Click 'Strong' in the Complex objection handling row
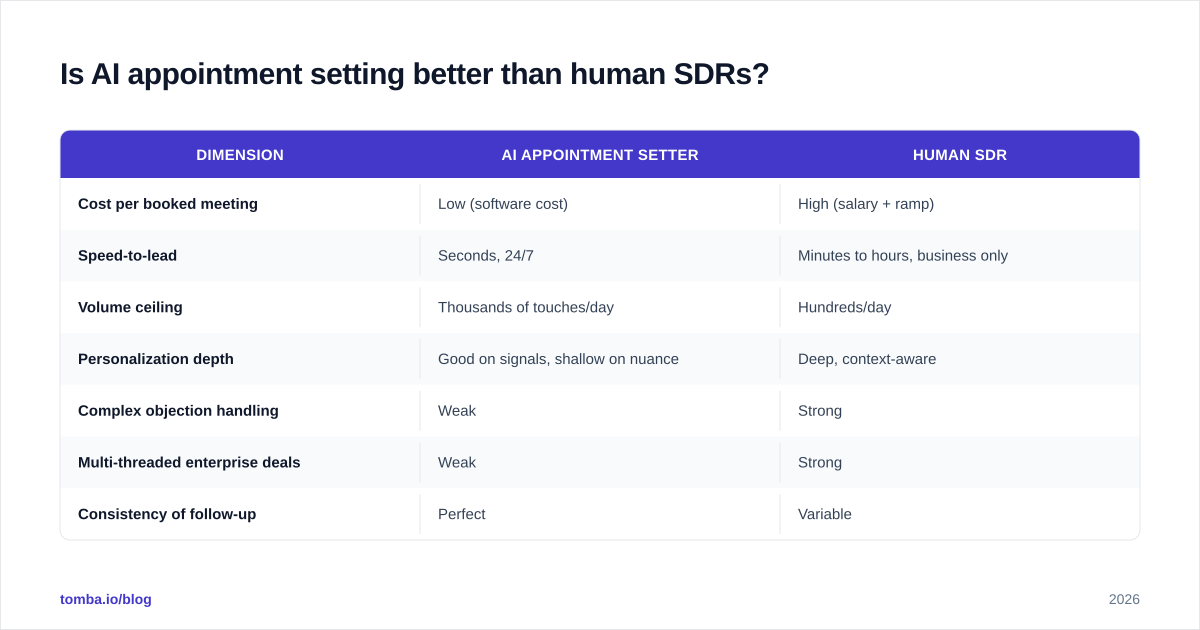This screenshot has height=630, width=1200. click(820, 411)
